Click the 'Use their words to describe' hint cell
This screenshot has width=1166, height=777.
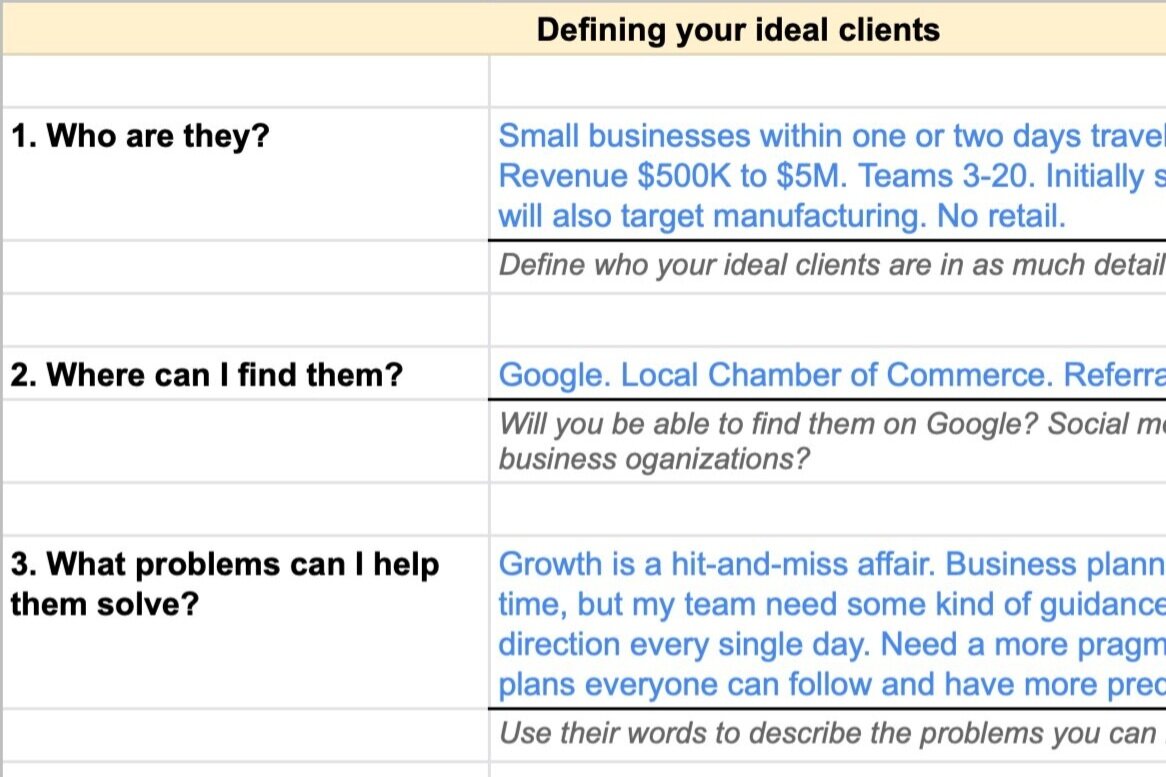[828, 735]
